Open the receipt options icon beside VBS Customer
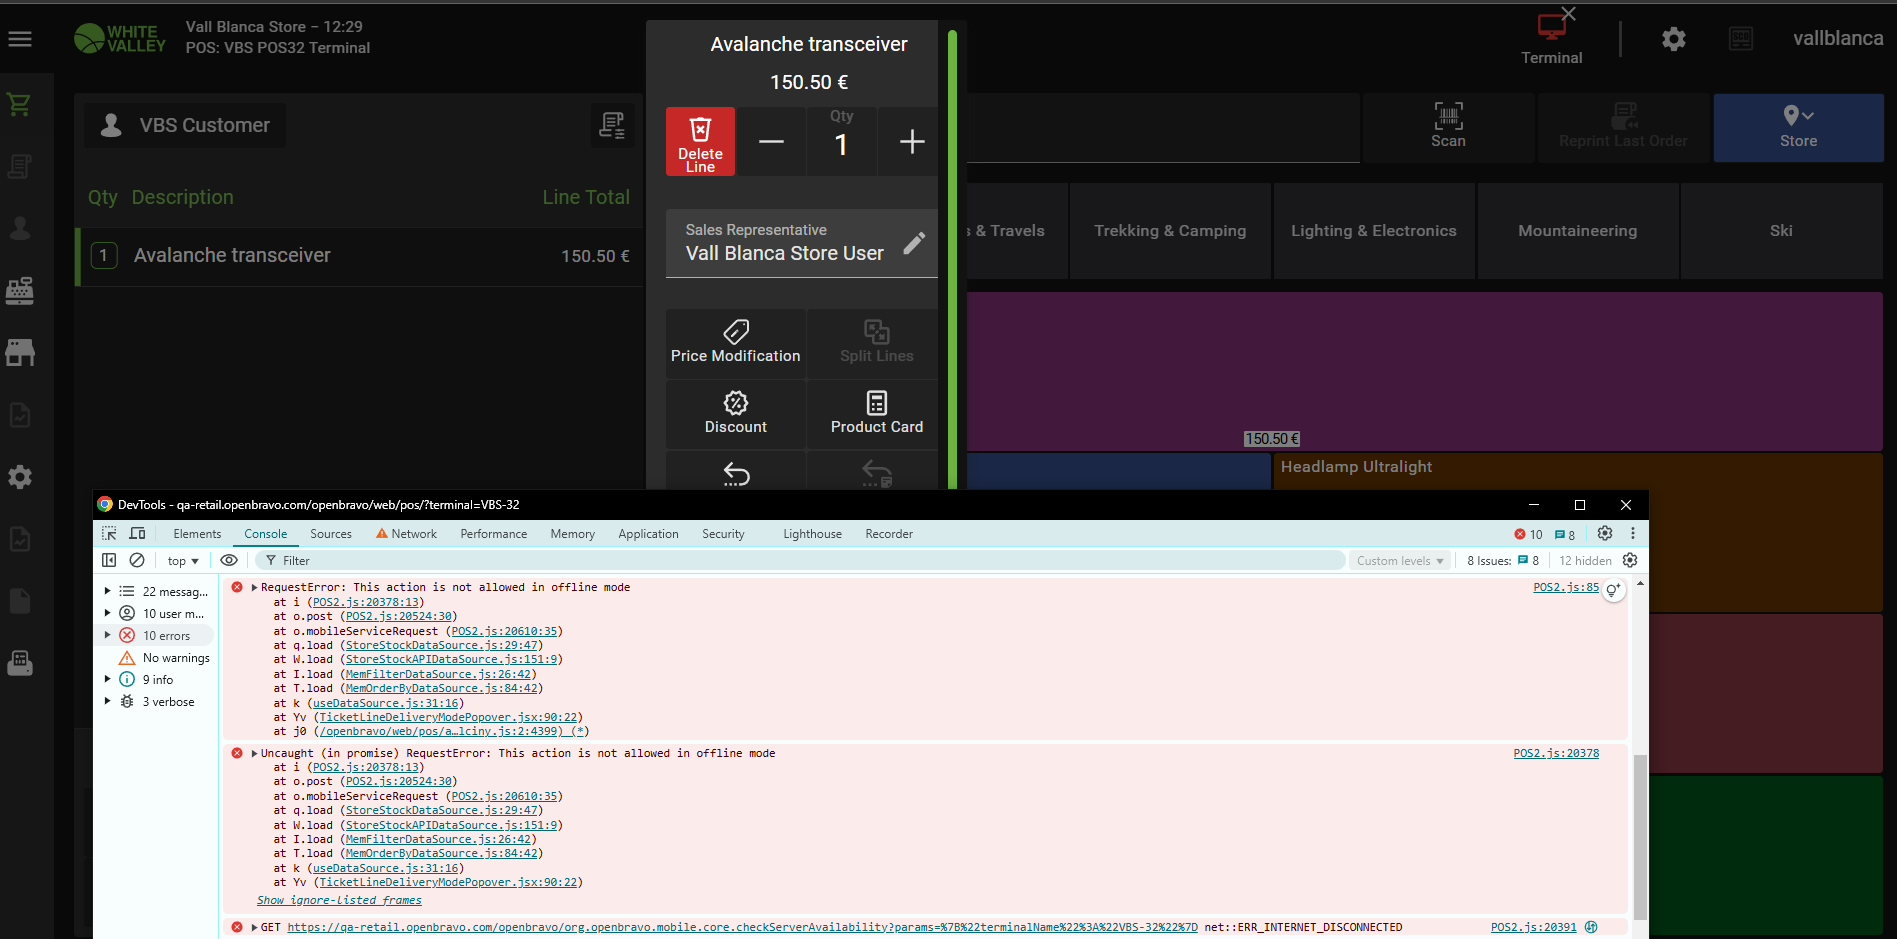1897x939 pixels. pos(612,125)
